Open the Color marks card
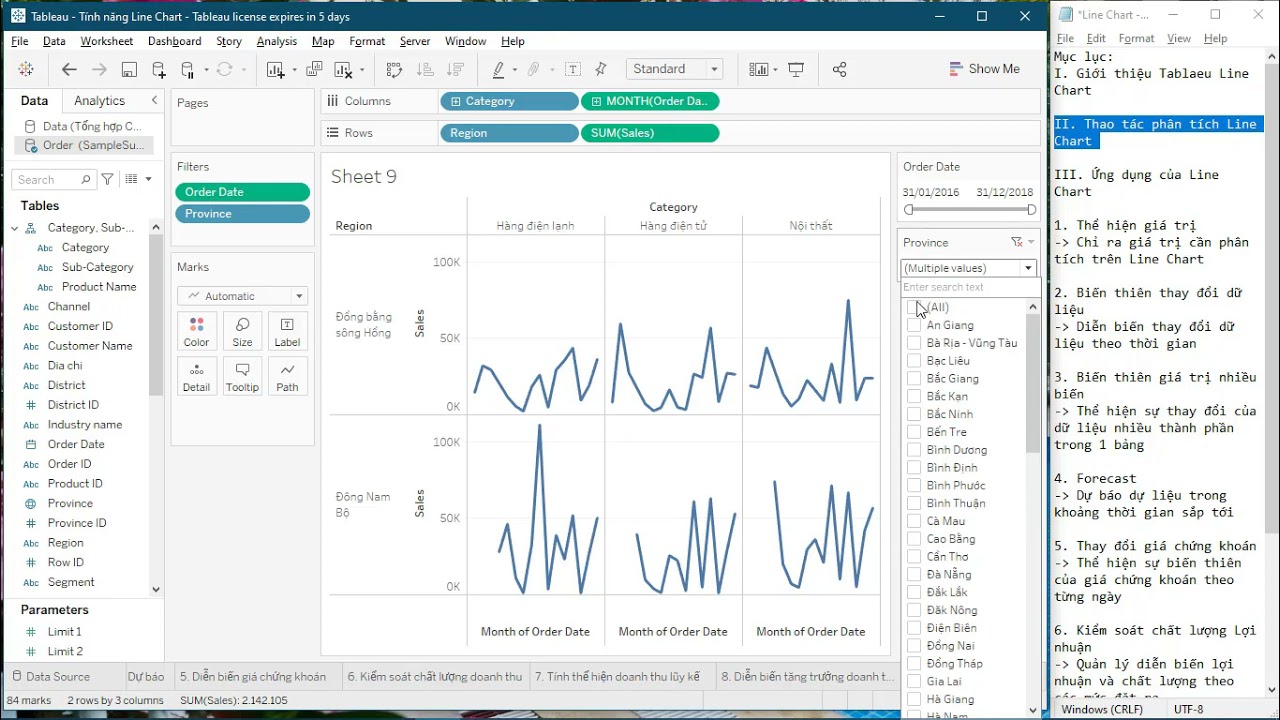This screenshot has width=1280, height=720. 197,332
